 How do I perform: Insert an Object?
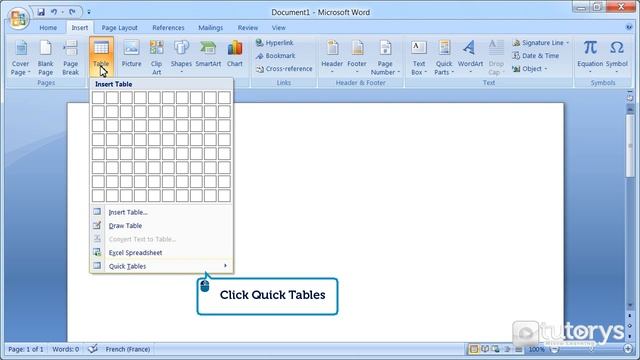529,69
